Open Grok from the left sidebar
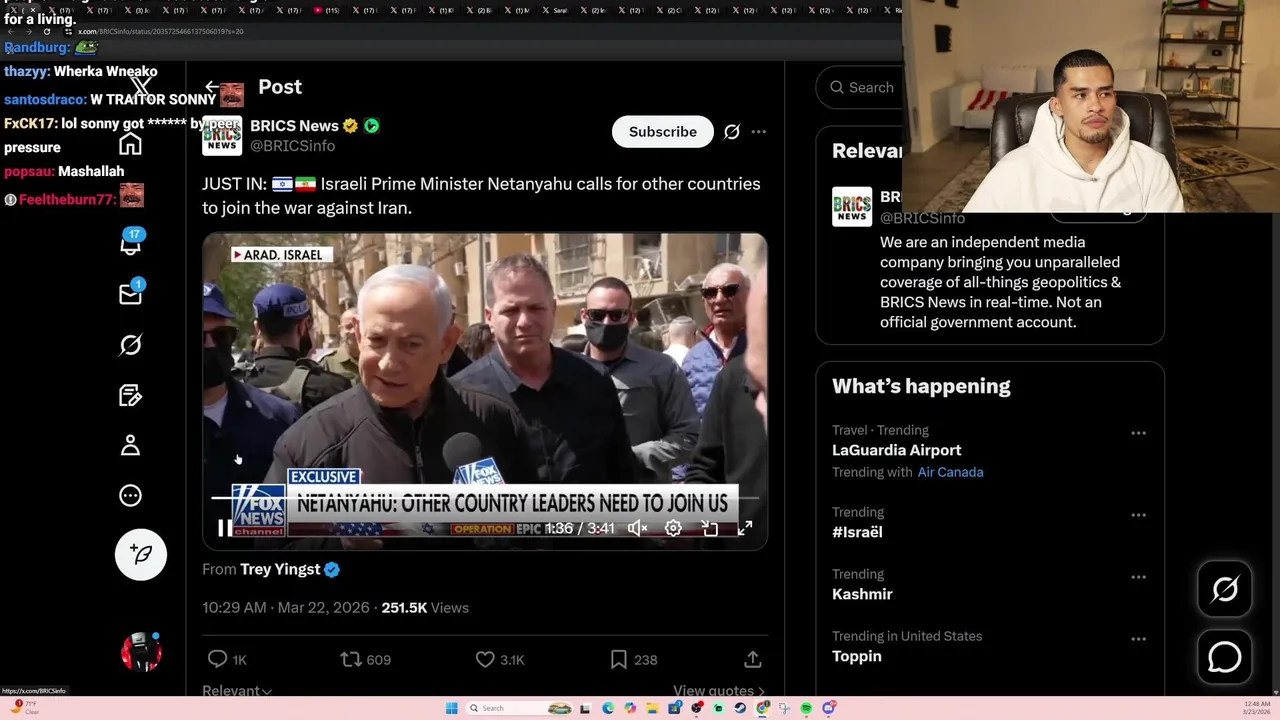 click(x=130, y=345)
